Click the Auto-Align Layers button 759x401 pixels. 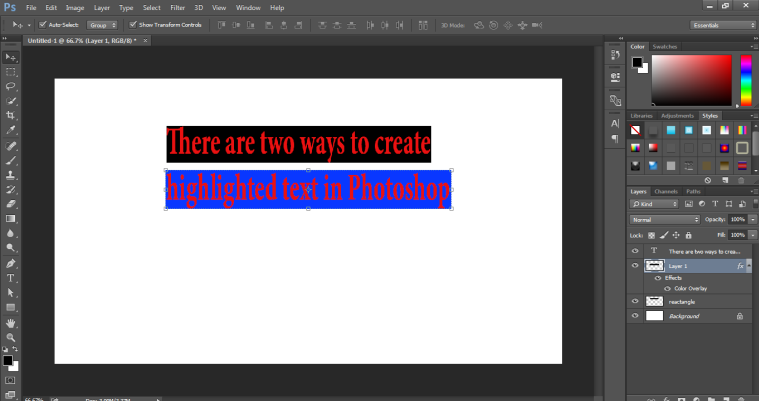point(423,25)
